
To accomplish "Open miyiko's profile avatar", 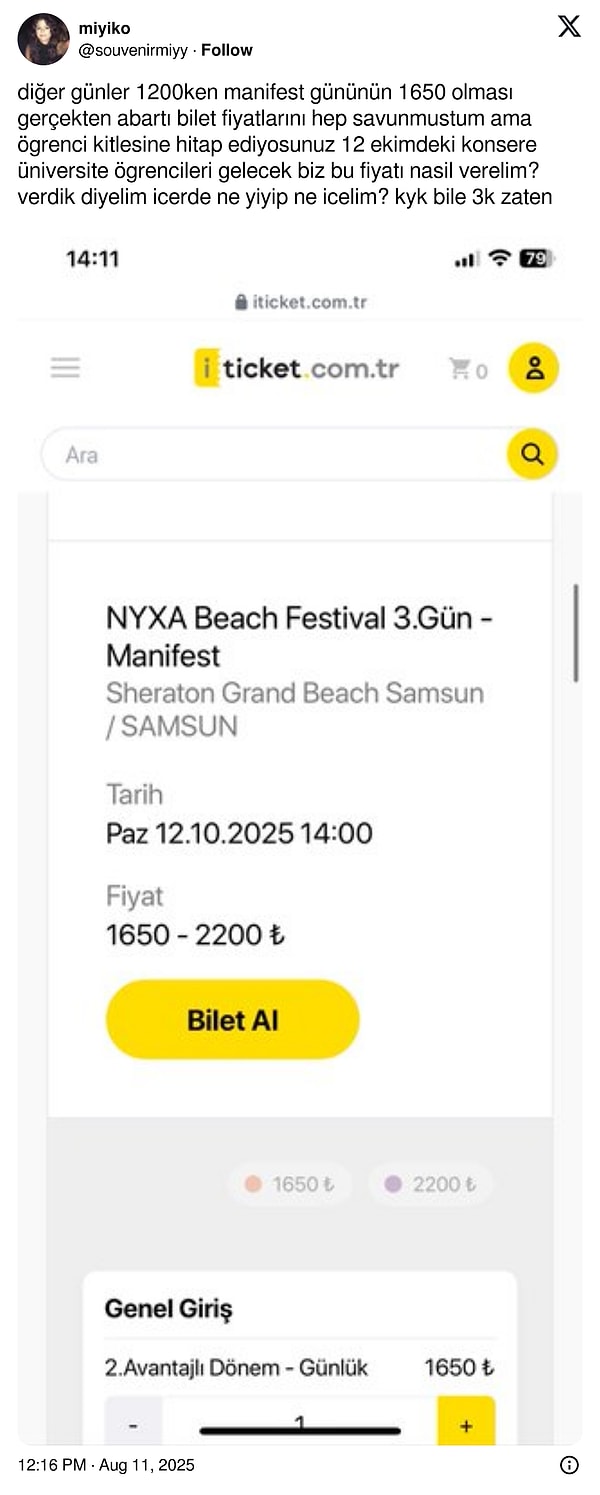I will coord(43,39).
